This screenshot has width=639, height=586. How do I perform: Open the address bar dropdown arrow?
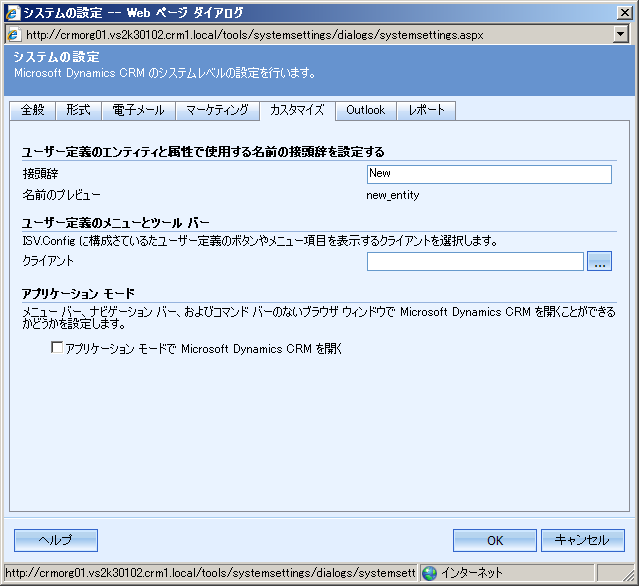620,34
